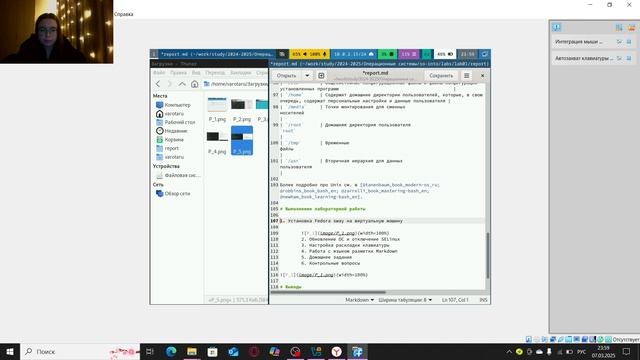Click the IP address network block in the bar

353,54
